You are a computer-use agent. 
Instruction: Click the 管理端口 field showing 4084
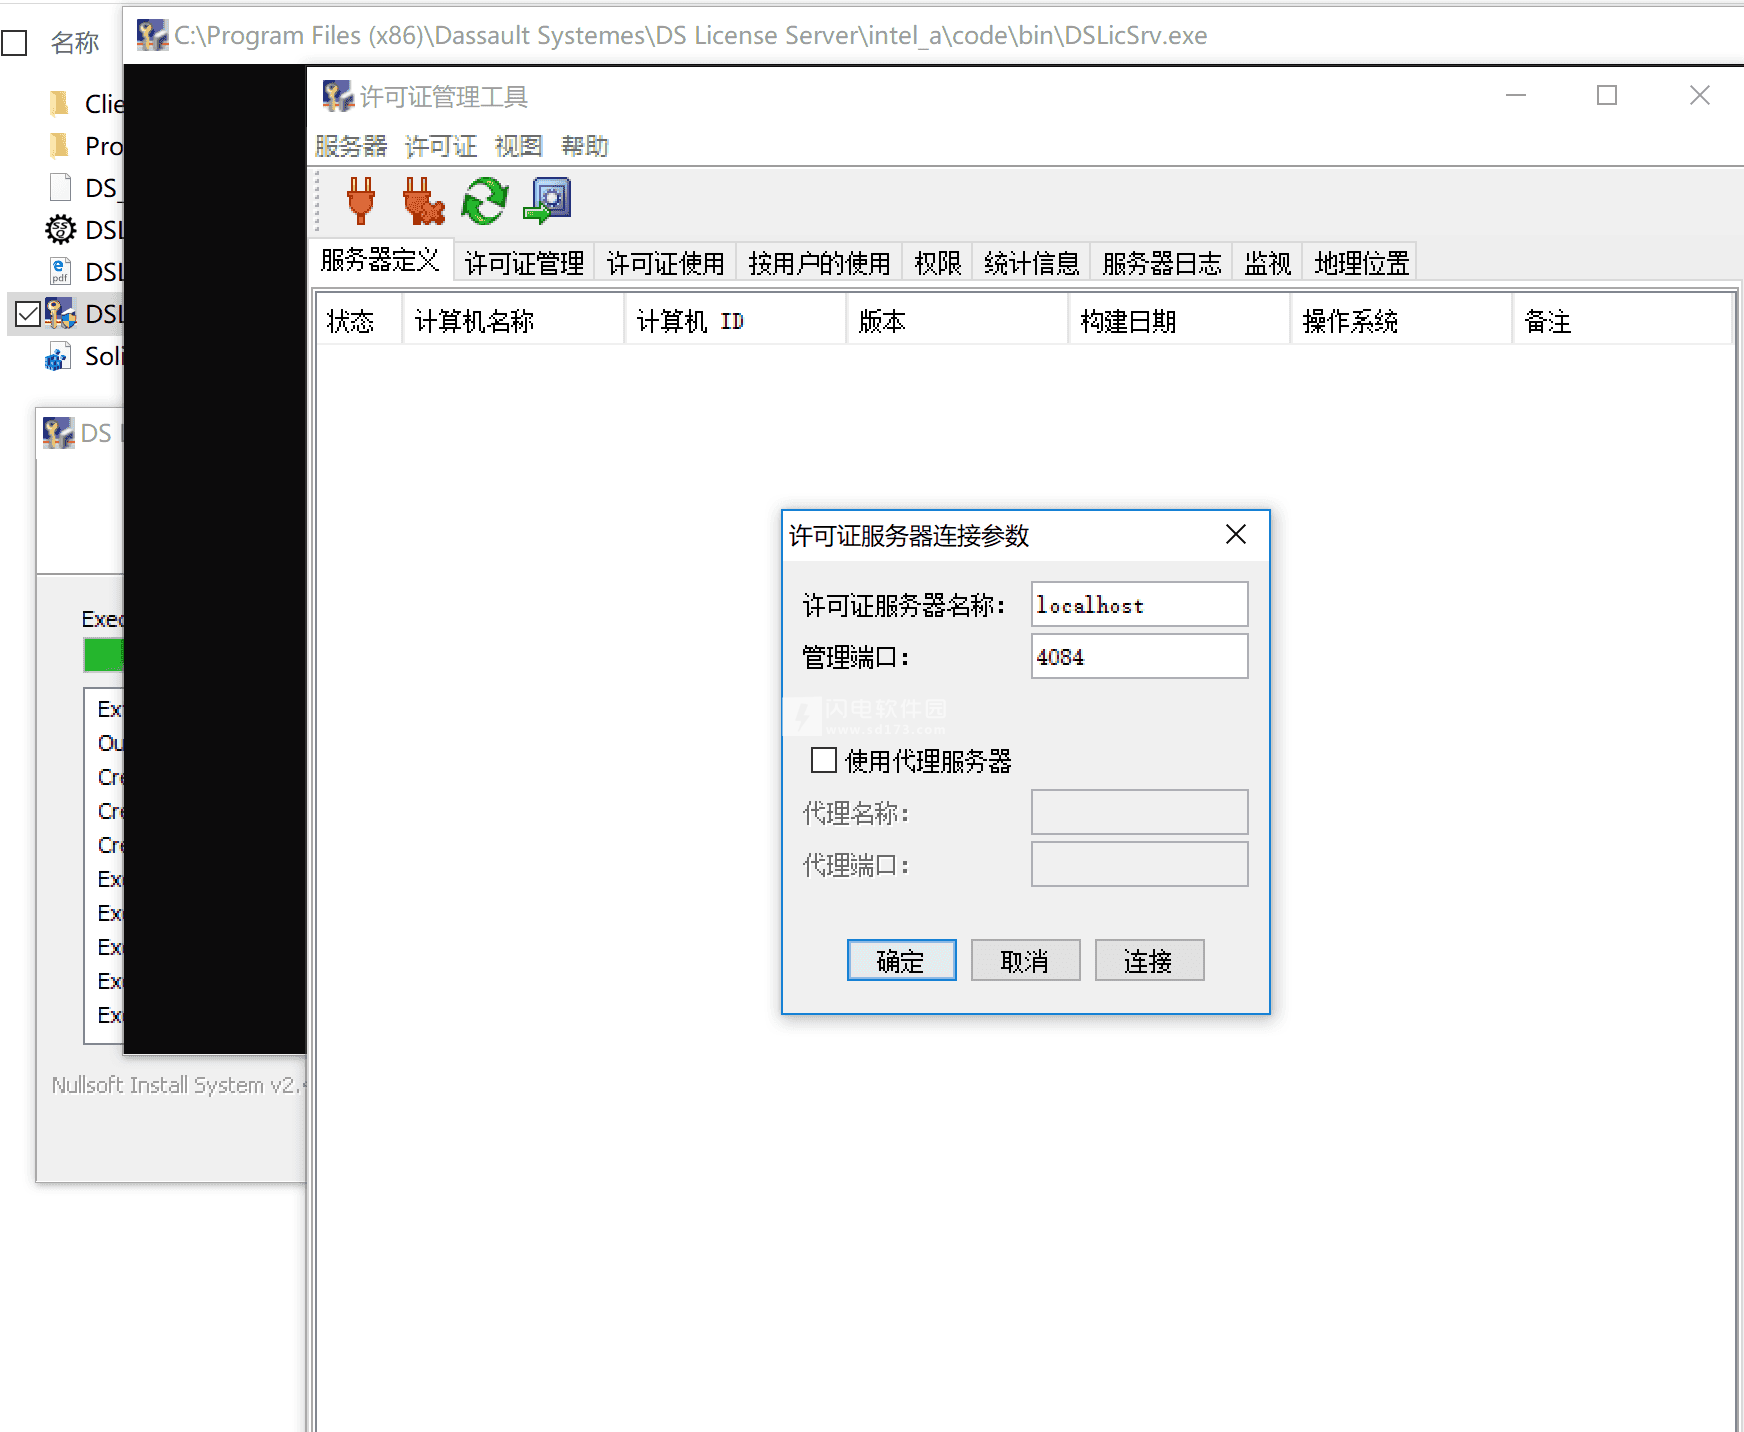[1138, 656]
